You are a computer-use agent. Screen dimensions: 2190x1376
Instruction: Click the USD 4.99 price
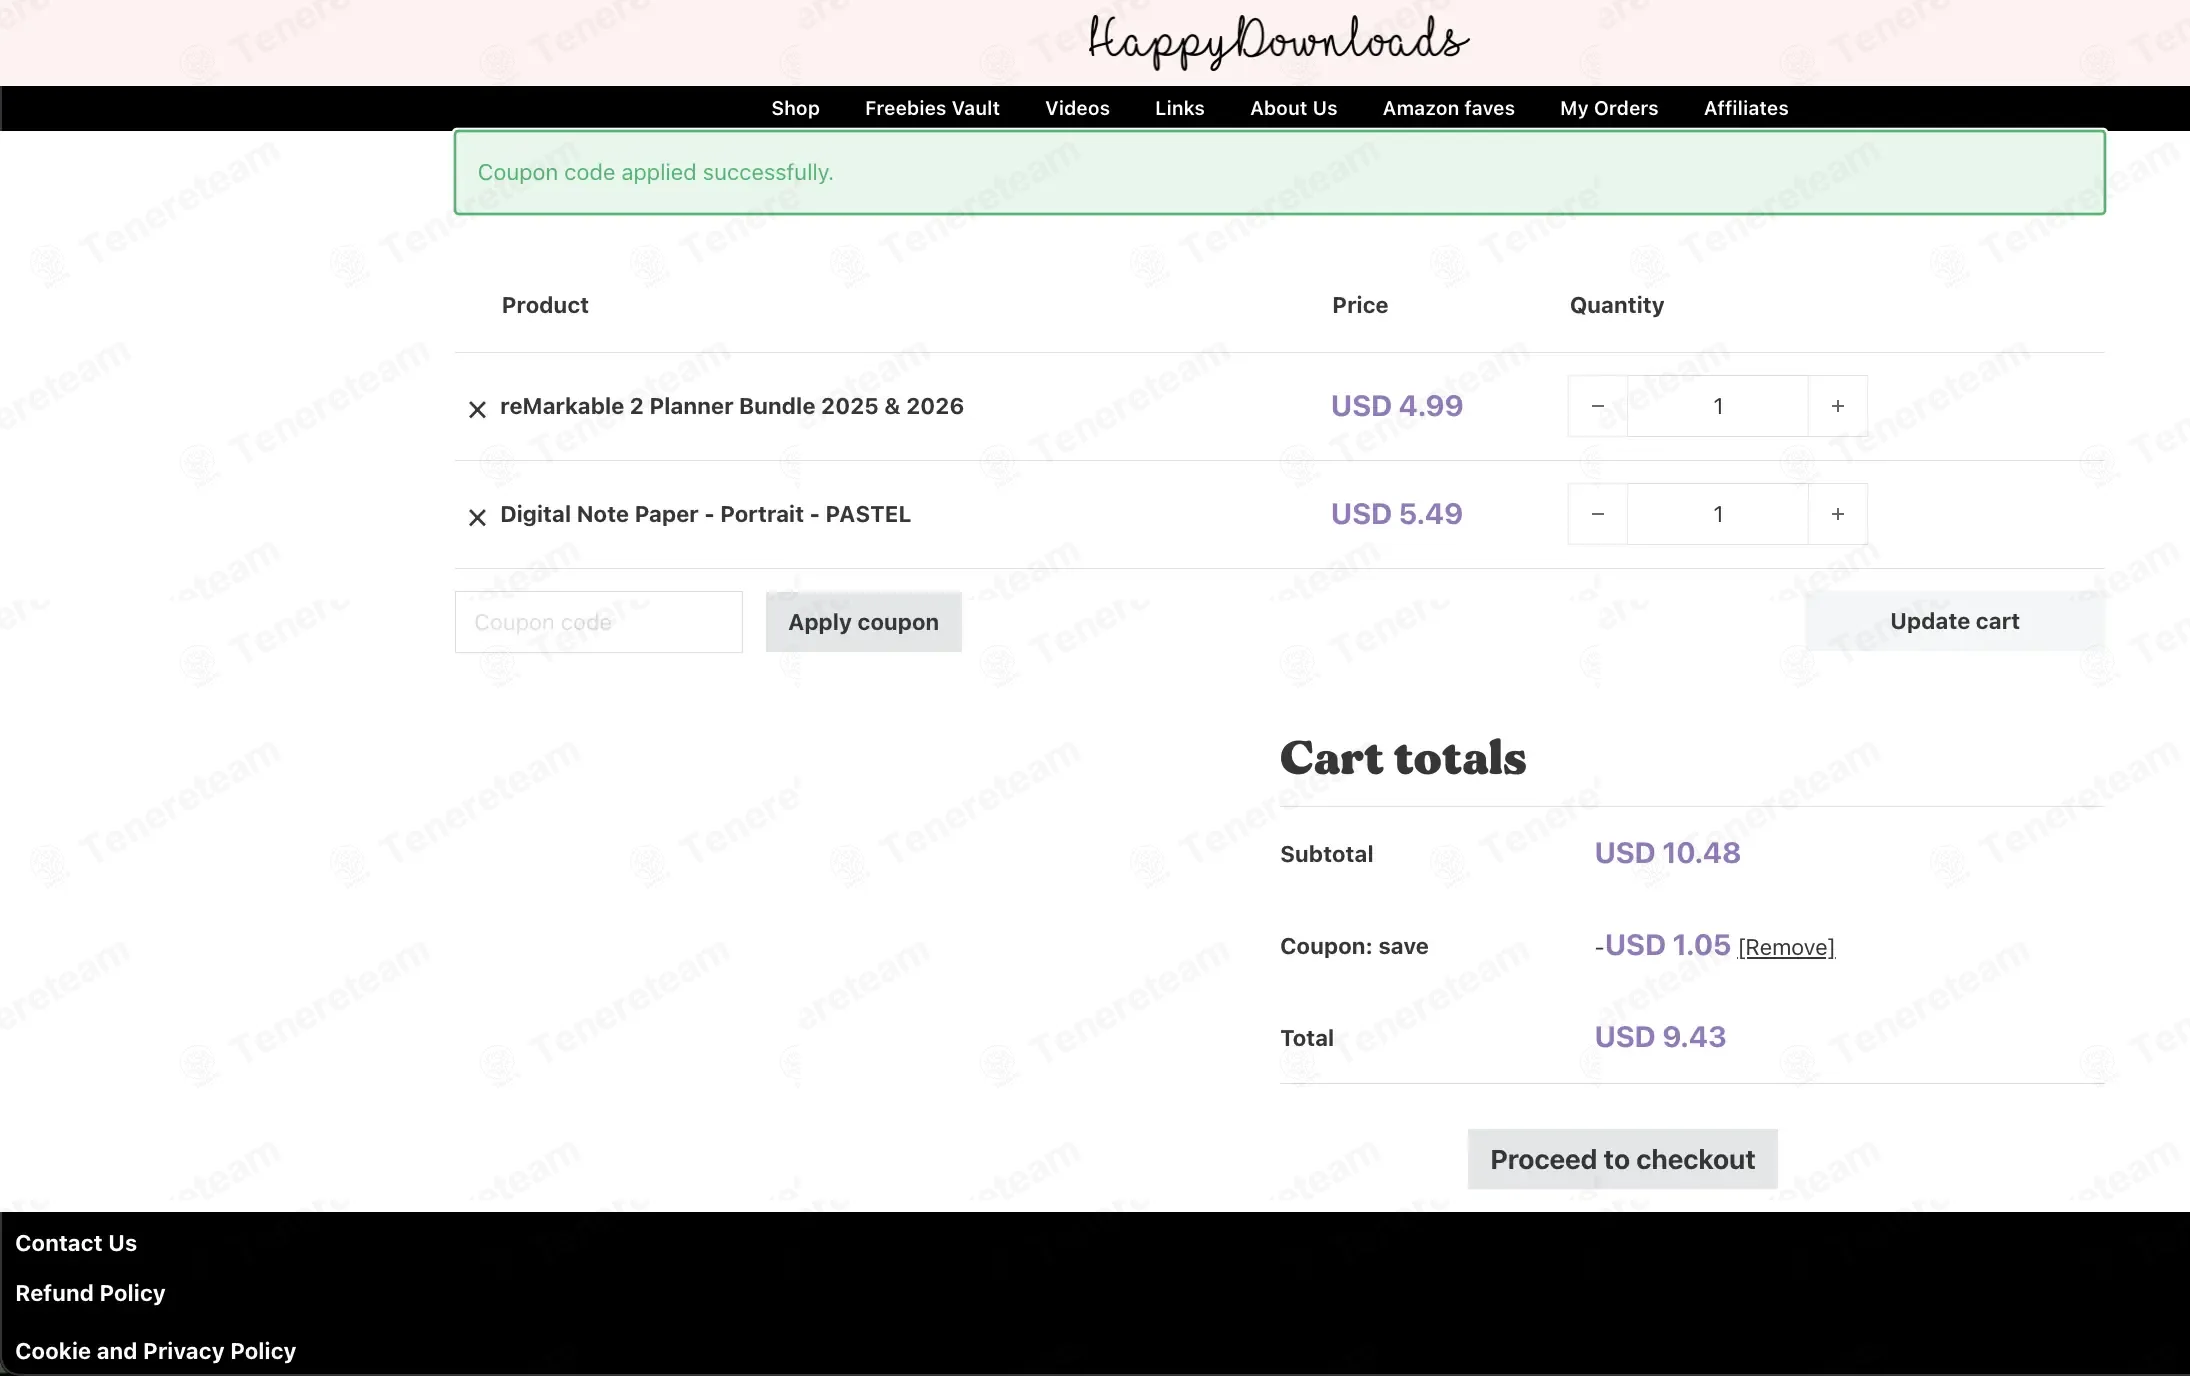point(1396,406)
